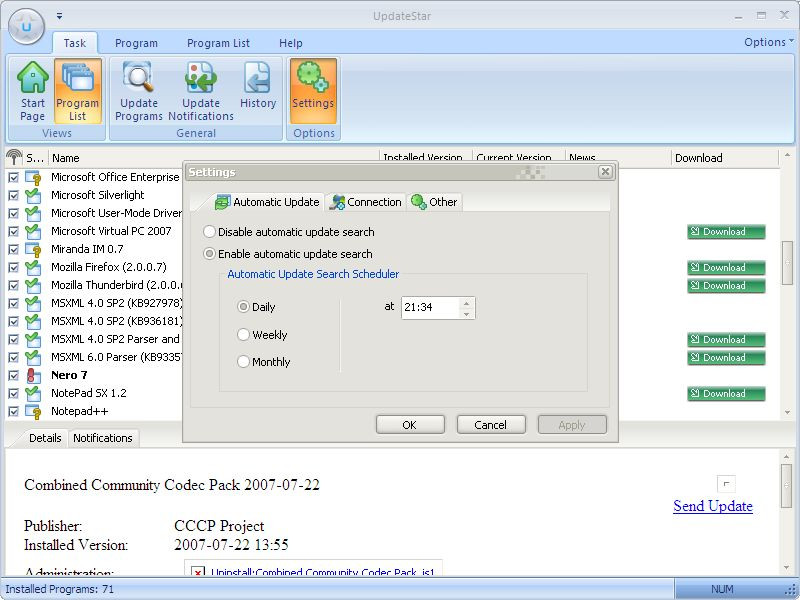Select the Nero 7 program row
Image resolution: width=800 pixels, height=600 pixels.
click(69, 376)
